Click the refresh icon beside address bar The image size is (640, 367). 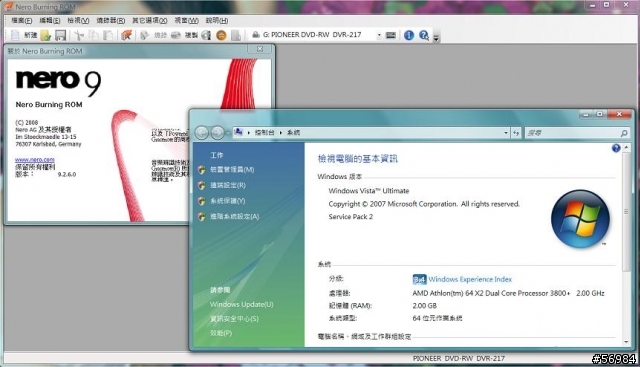pyautogui.click(x=516, y=133)
